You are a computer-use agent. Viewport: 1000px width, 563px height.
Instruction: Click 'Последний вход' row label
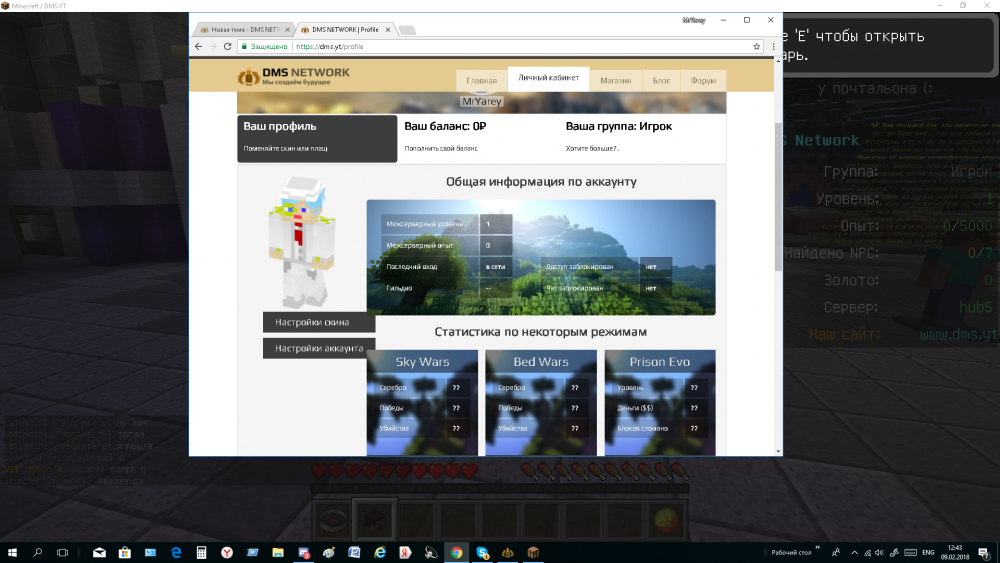click(411, 267)
